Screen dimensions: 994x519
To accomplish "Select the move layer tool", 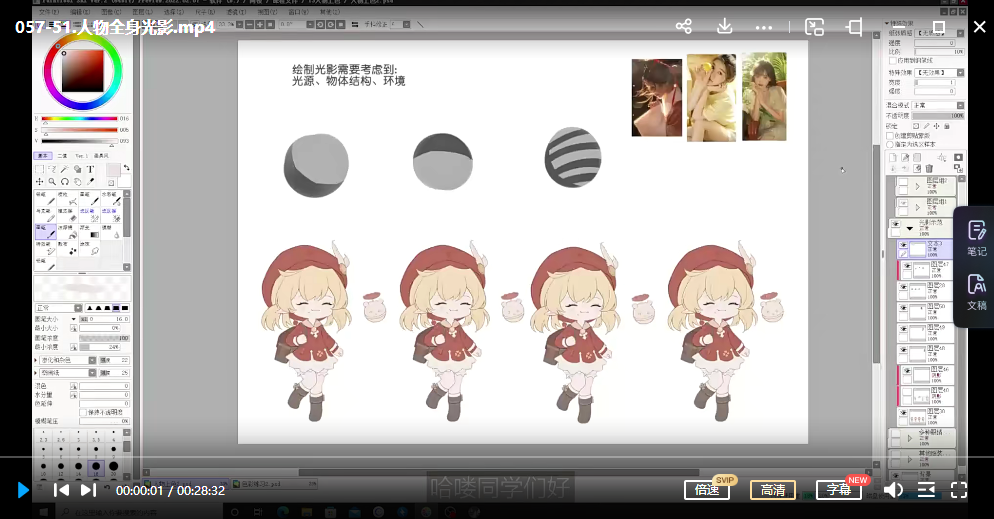I will point(39,181).
